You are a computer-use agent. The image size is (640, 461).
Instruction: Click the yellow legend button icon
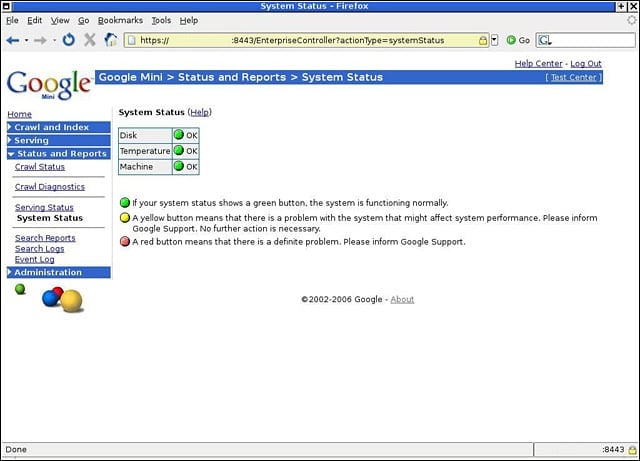125,218
